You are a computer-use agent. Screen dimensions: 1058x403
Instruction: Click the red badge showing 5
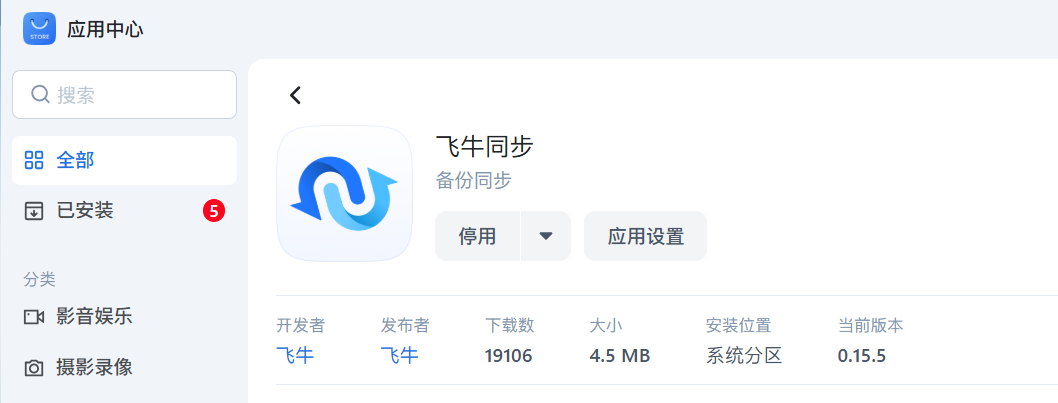(214, 211)
